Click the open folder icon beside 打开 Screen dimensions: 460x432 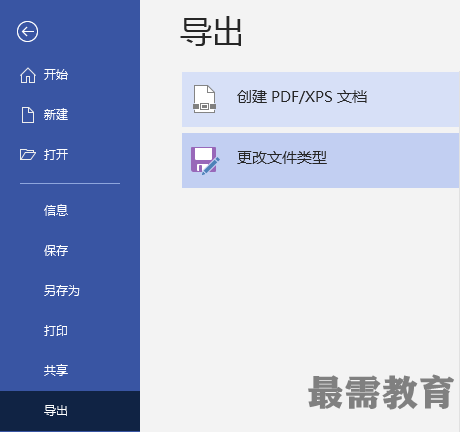point(27,155)
